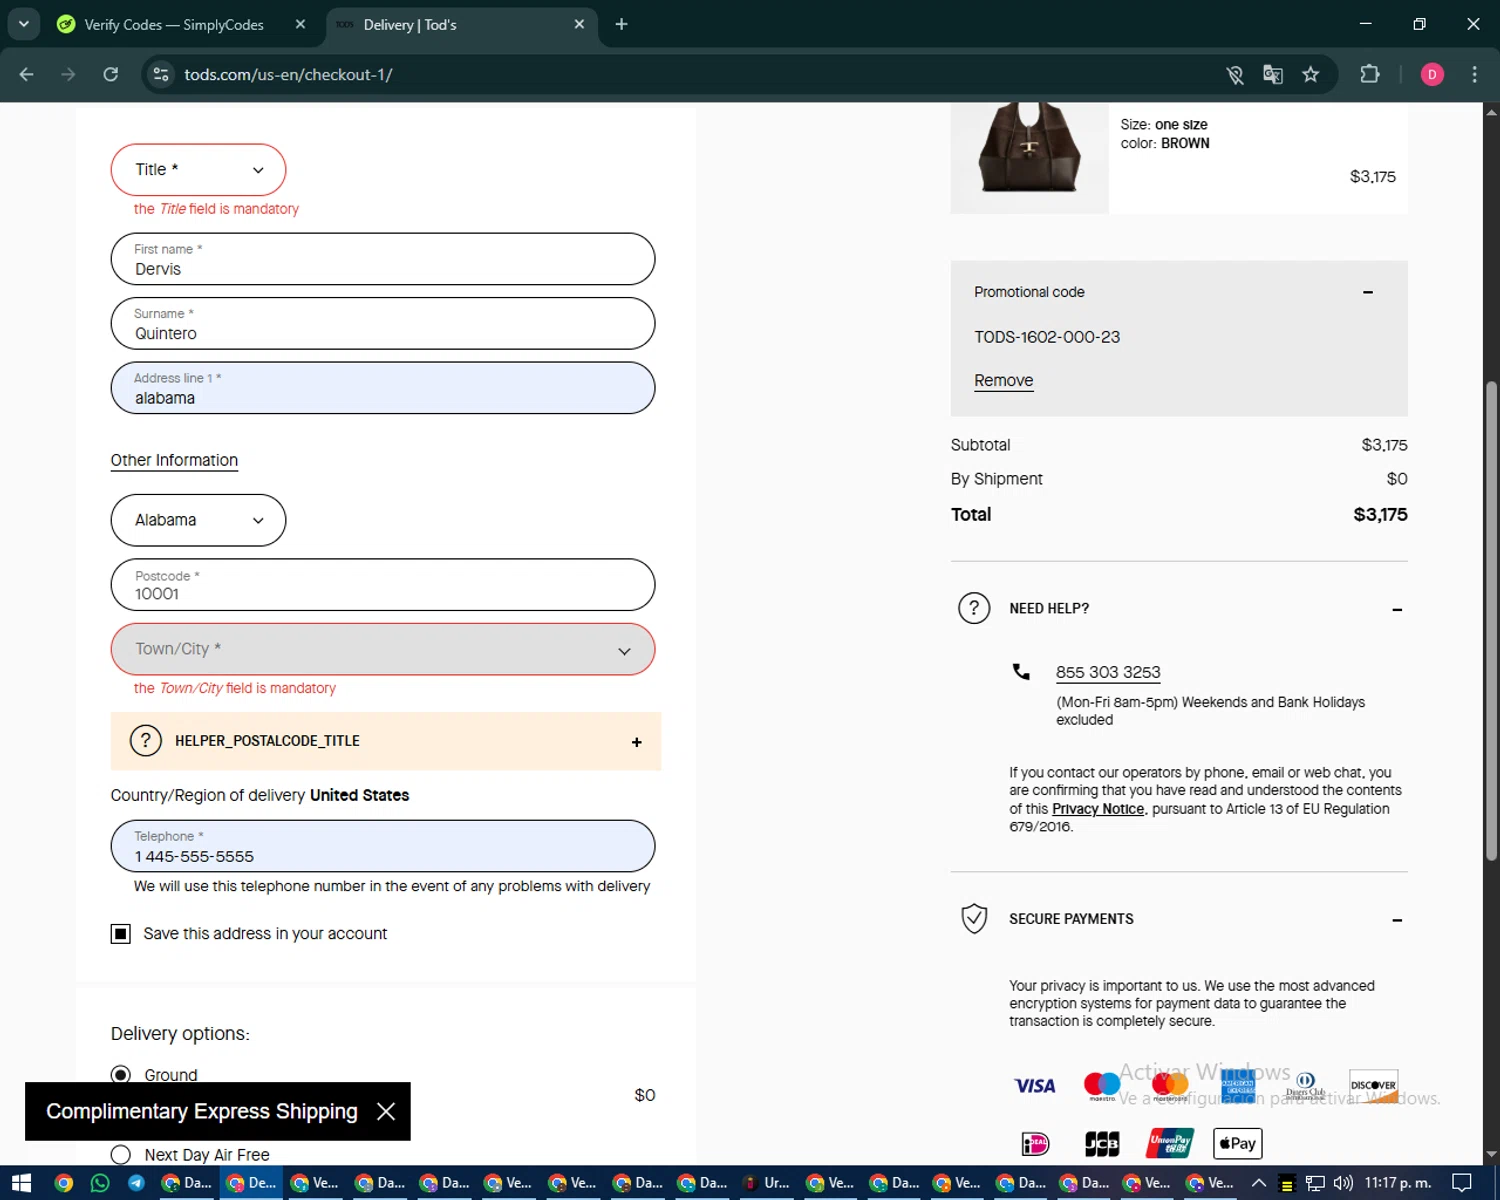This screenshot has height=1200, width=1500.
Task: Click the Surname field
Action: pyautogui.click(x=383, y=323)
